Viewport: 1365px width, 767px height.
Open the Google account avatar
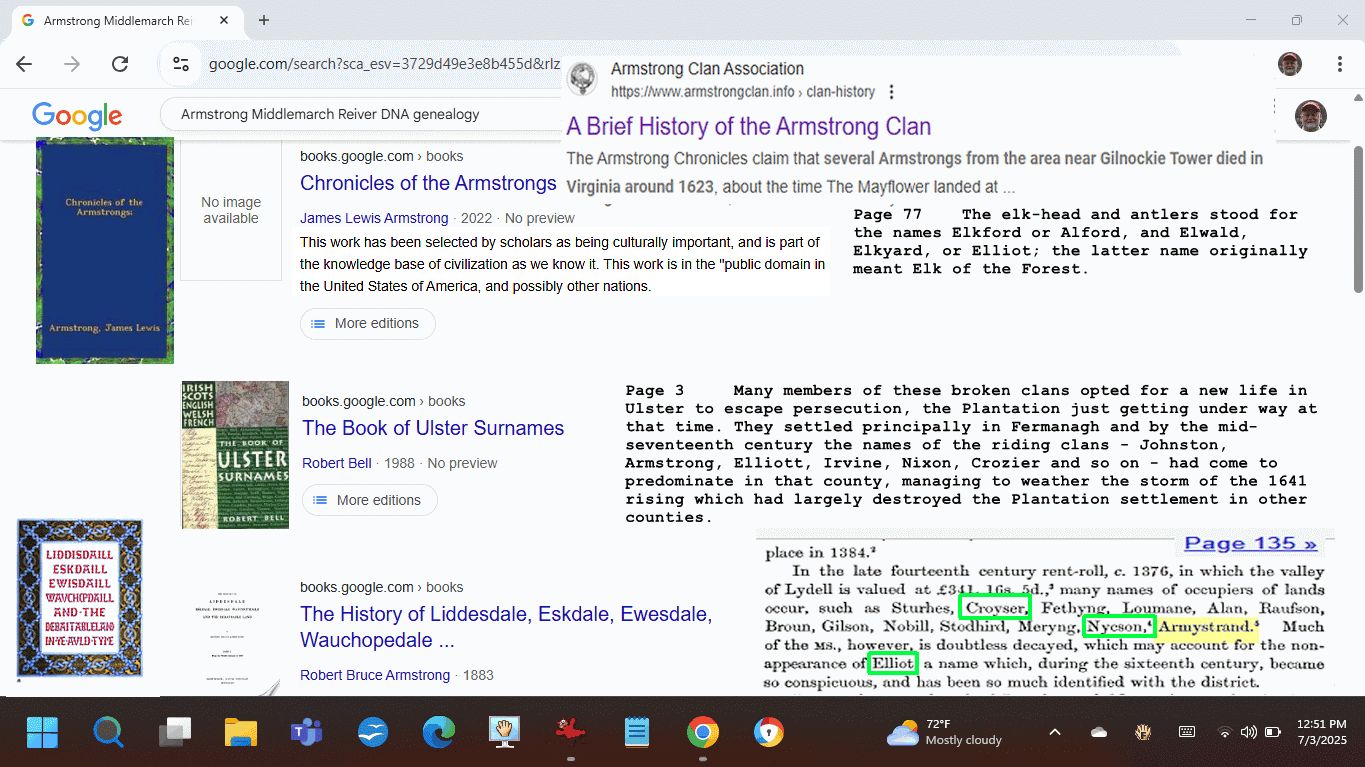(x=1310, y=115)
